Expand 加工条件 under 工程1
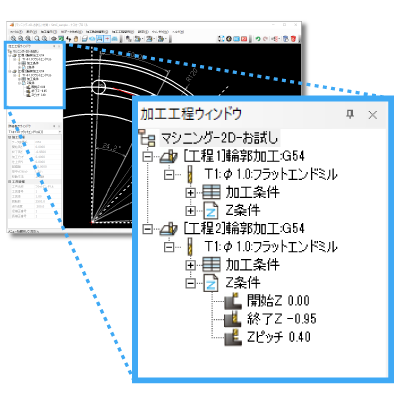This screenshot has width=400, height=400. click(x=190, y=192)
